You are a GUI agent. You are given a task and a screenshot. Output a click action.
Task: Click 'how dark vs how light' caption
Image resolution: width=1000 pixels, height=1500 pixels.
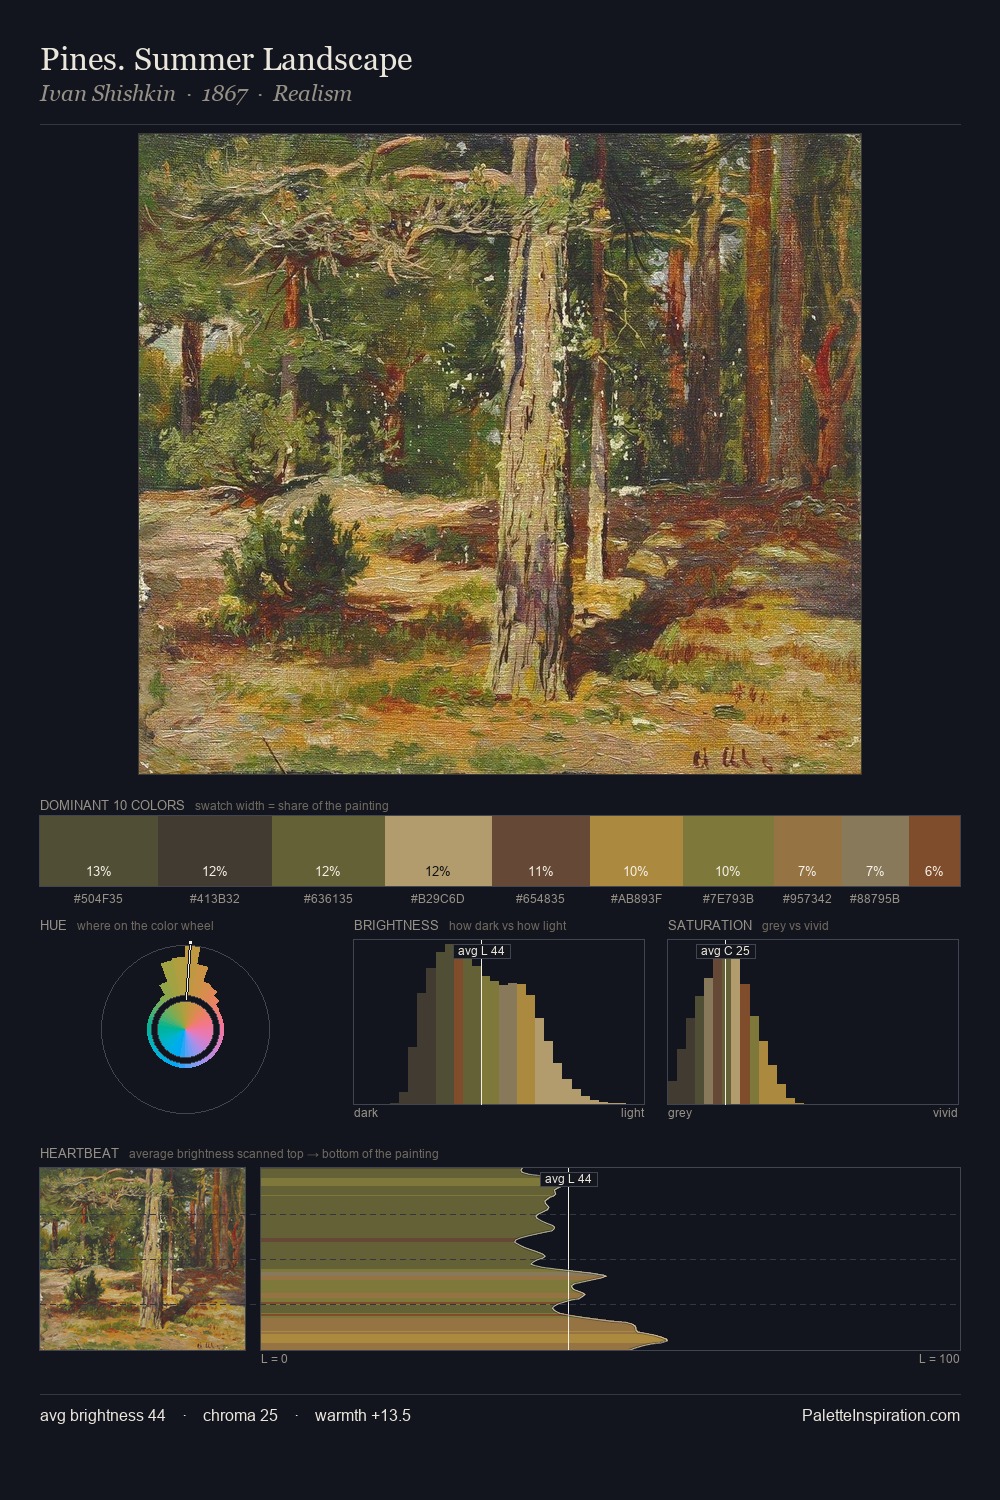click(508, 925)
